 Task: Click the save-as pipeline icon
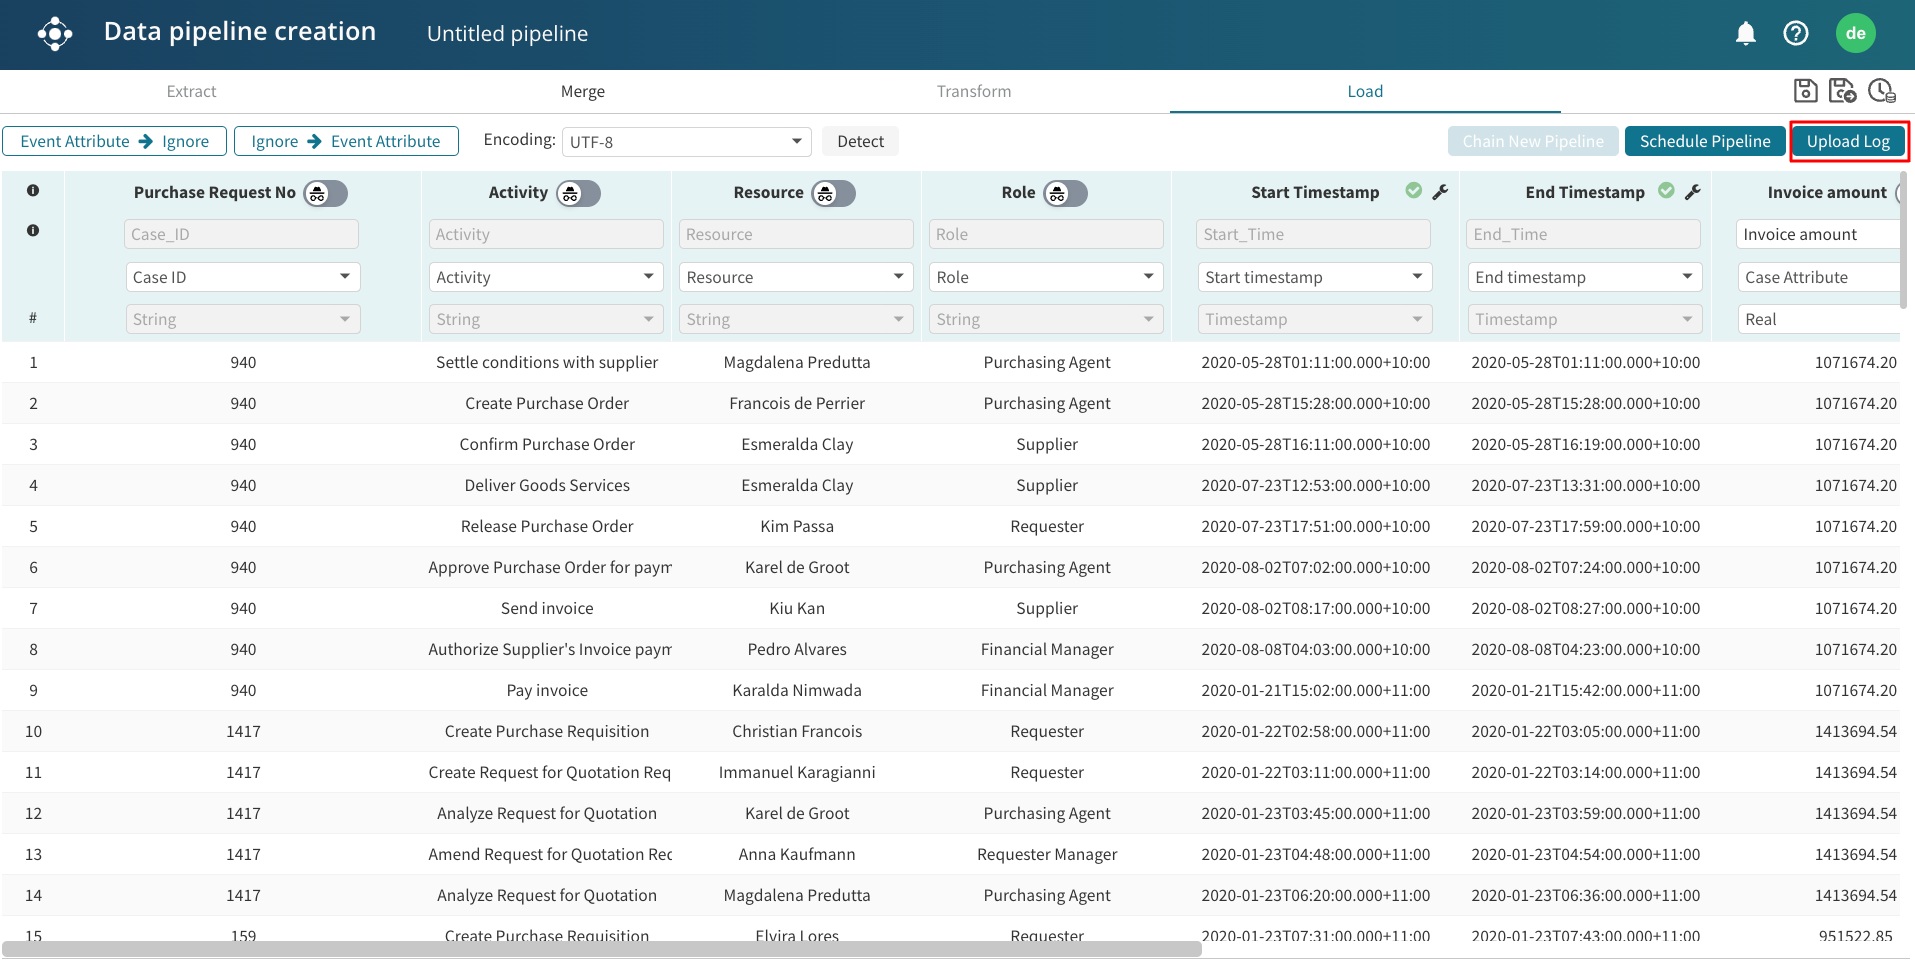tap(1842, 91)
